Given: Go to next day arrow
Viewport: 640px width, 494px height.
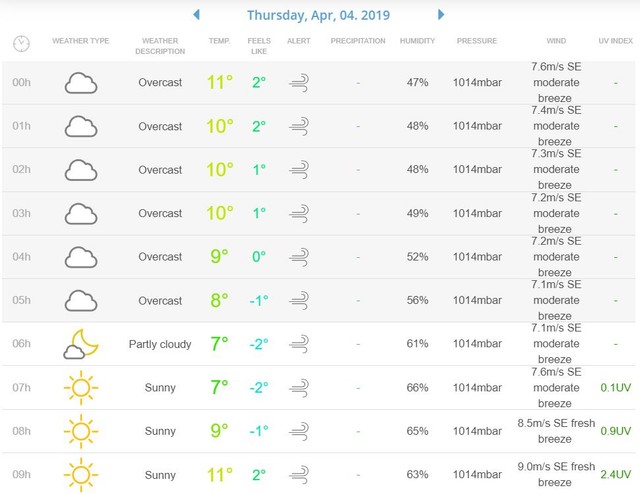Looking at the screenshot, I should (441, 15).
